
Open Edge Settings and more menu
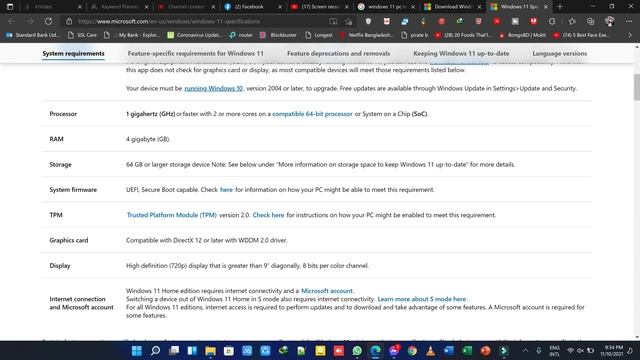pos(629,21)
